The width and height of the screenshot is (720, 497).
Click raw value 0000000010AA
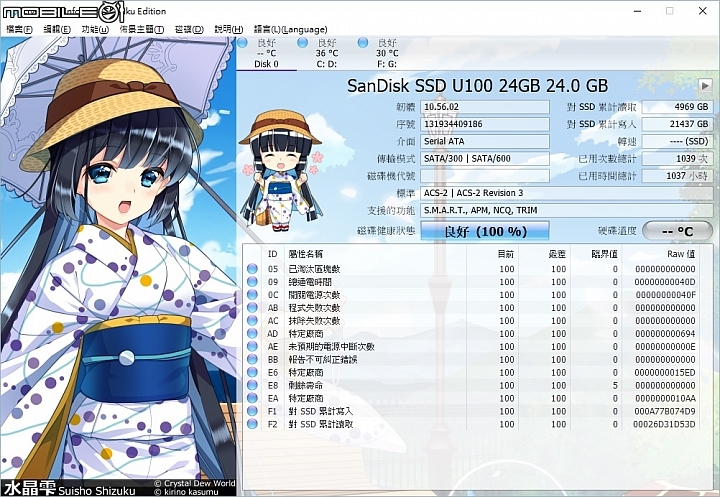tap(665, 398)
